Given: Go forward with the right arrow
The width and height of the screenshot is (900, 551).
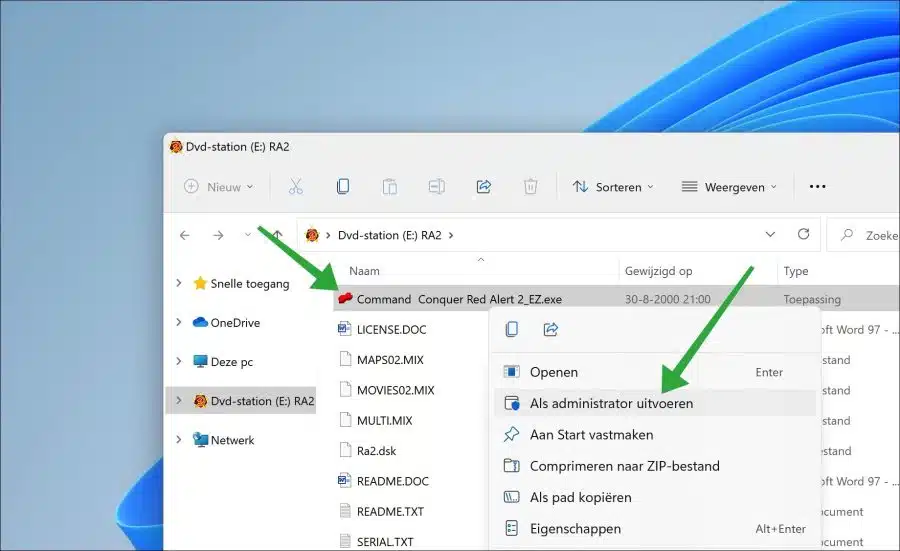Looking at the screenshot, I should pos(218,235).
